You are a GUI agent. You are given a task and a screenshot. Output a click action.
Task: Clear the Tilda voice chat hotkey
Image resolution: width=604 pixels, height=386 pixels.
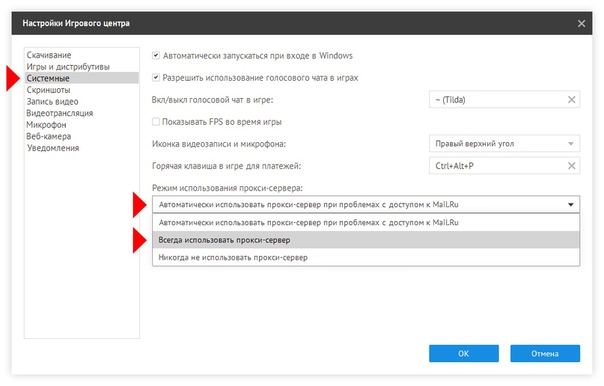(x=571, y=100)
